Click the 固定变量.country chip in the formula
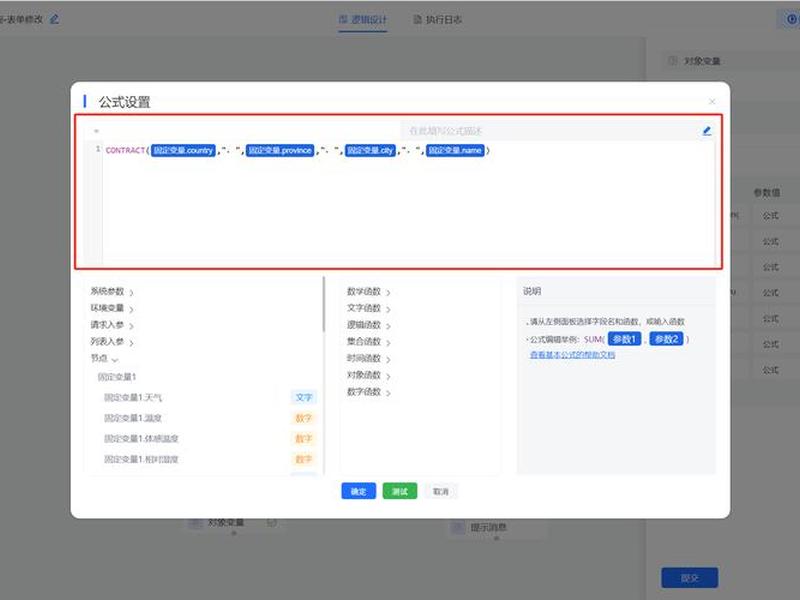 click(x=183, y=151)
